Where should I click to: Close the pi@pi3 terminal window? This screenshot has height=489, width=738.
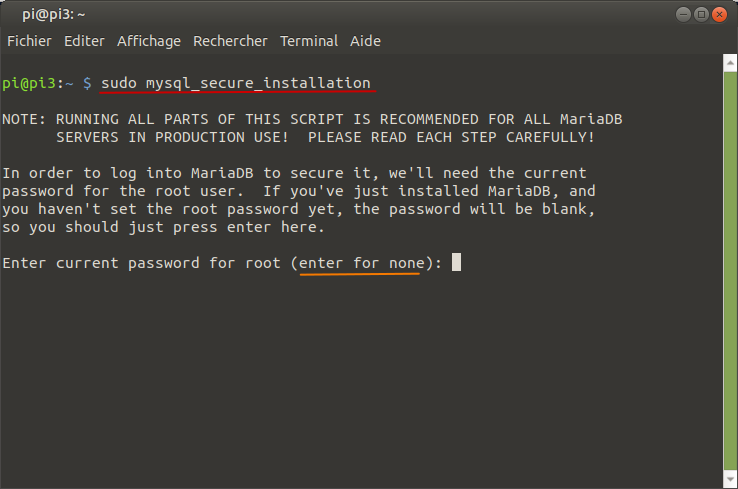719,15
